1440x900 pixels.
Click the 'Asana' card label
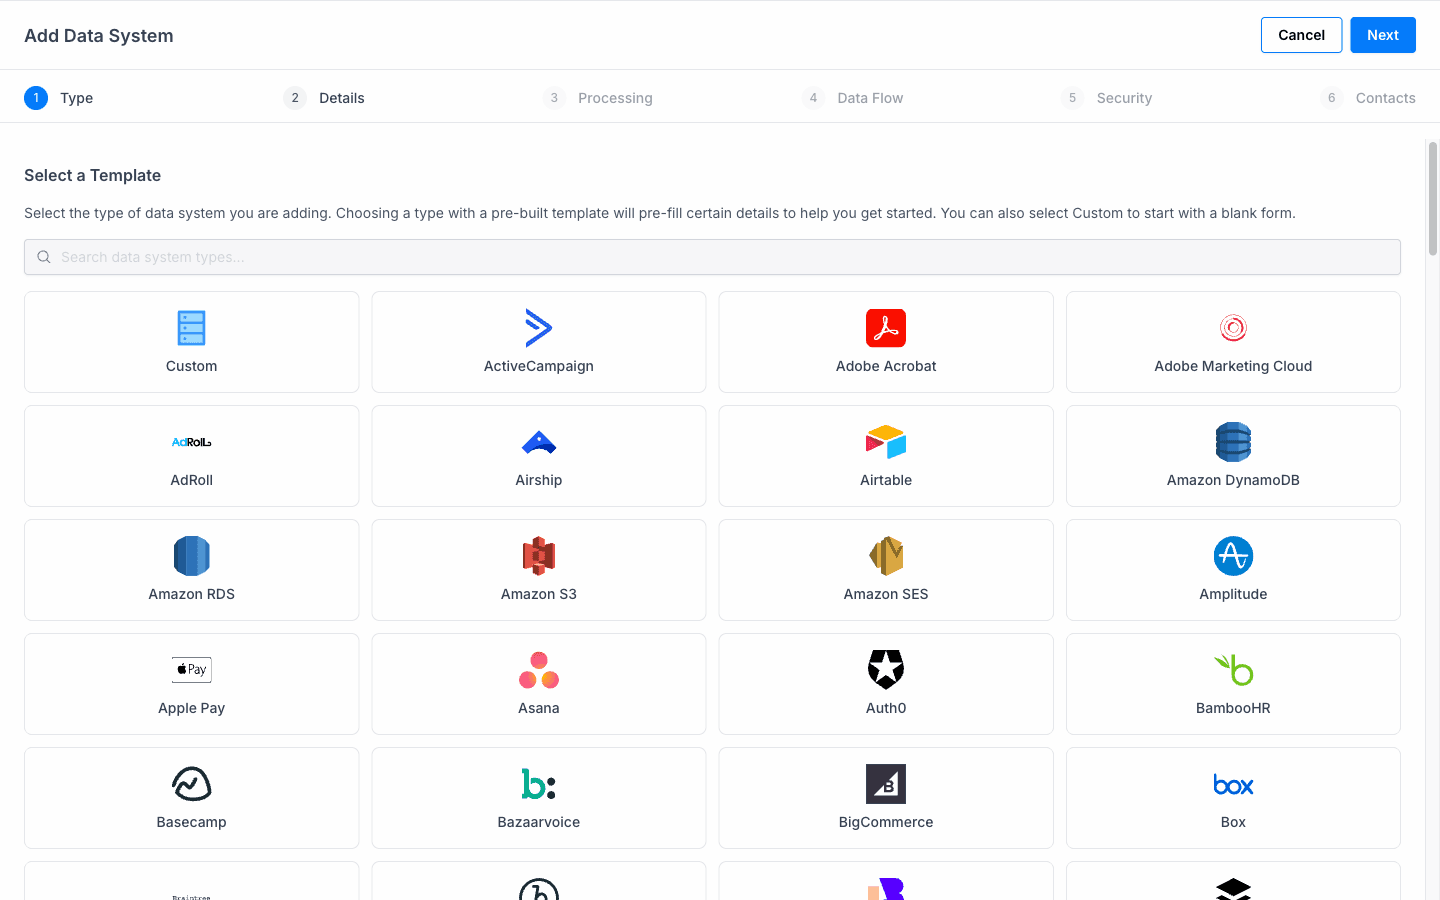tap(538, 708)
